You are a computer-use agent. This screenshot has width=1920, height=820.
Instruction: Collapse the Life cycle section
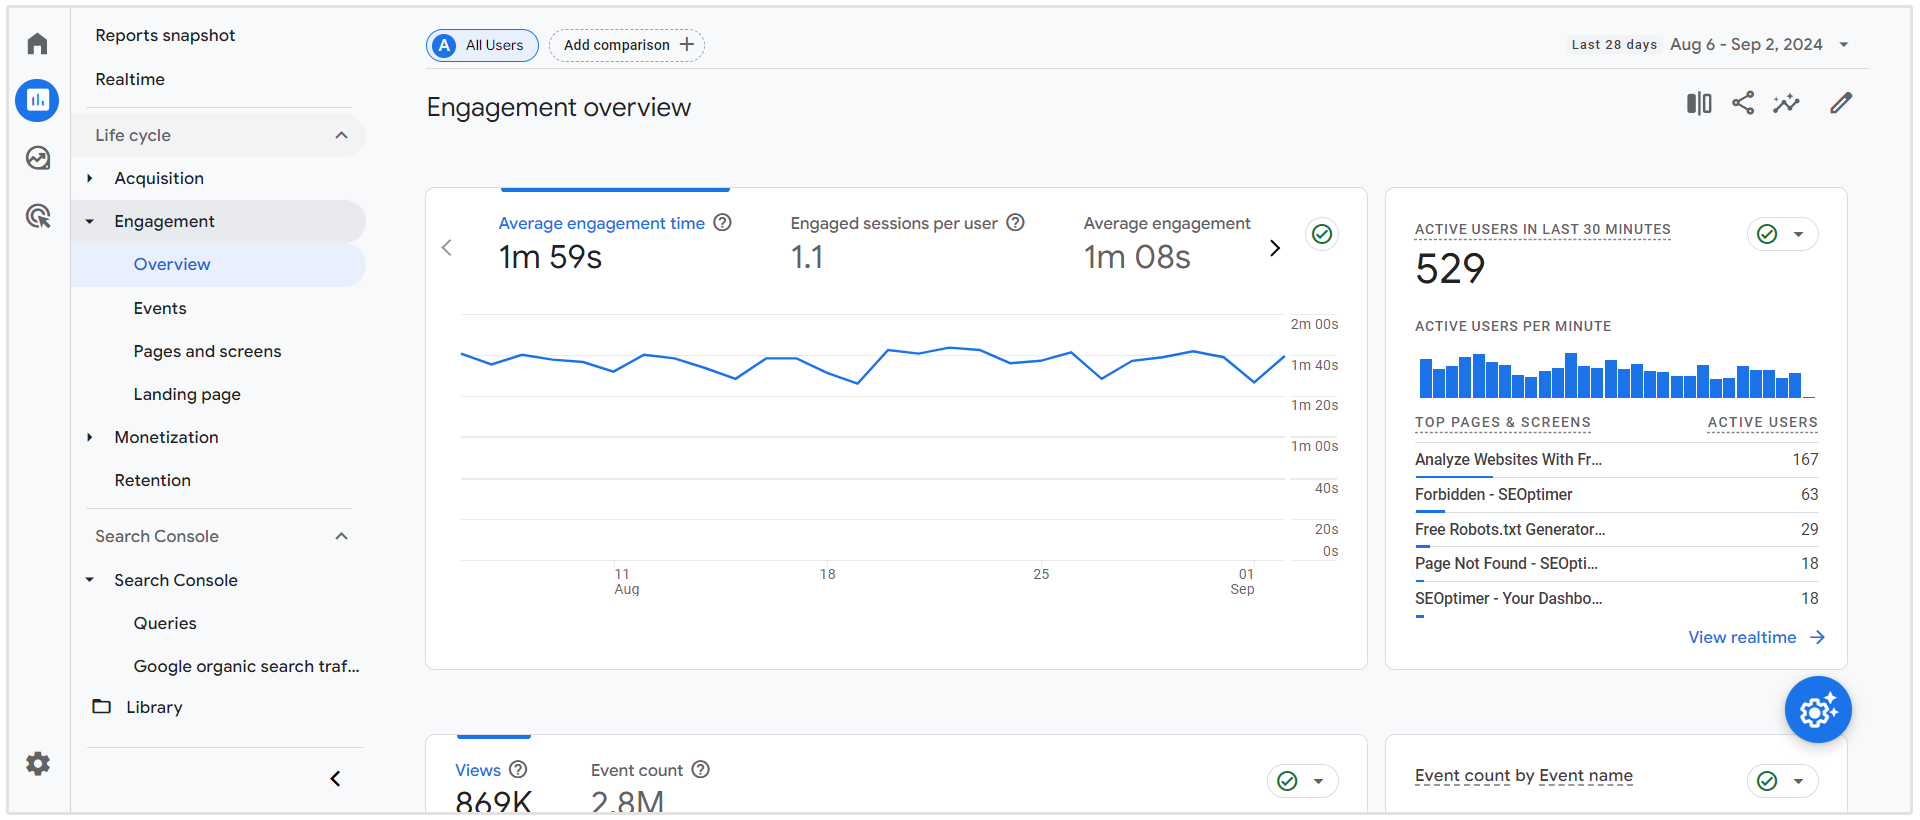(341, 135)
